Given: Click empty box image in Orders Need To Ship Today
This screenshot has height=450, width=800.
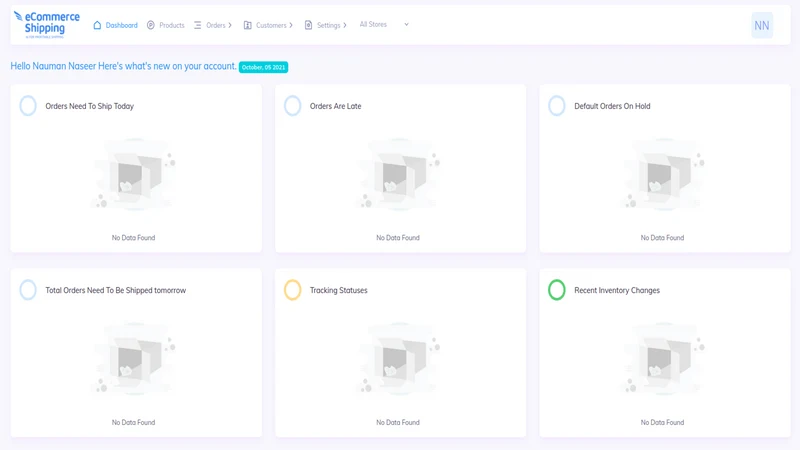Looking at the screenshot, I should [134, 175].
